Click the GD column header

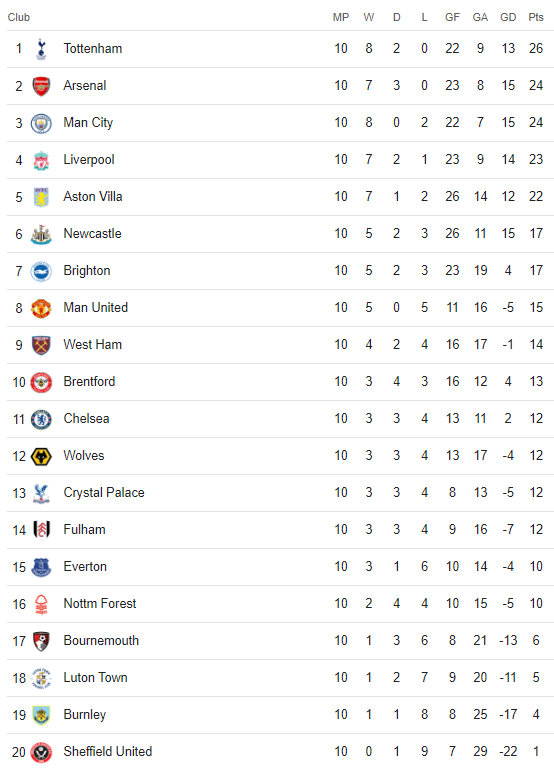point(508,17)
